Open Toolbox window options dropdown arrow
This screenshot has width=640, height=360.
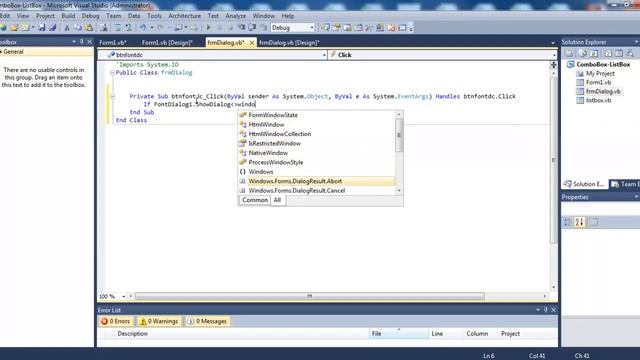[74, 42]
